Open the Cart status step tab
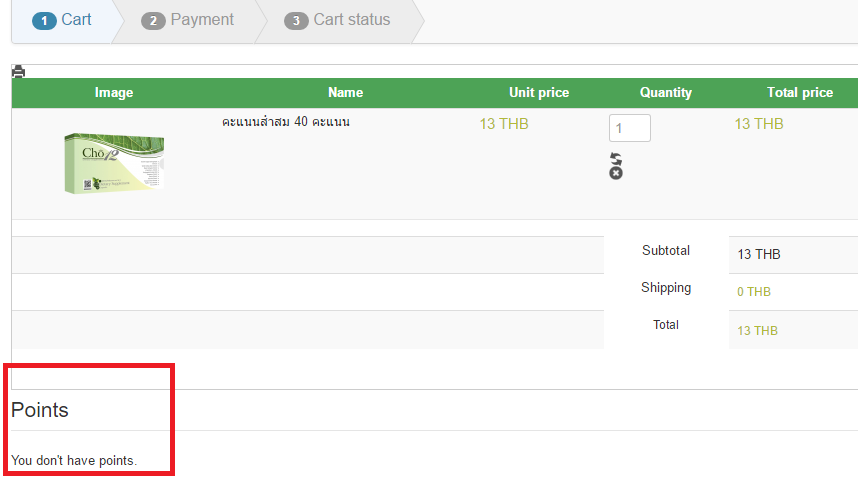Screen dimensions: 858x482 tap(338, 20)
